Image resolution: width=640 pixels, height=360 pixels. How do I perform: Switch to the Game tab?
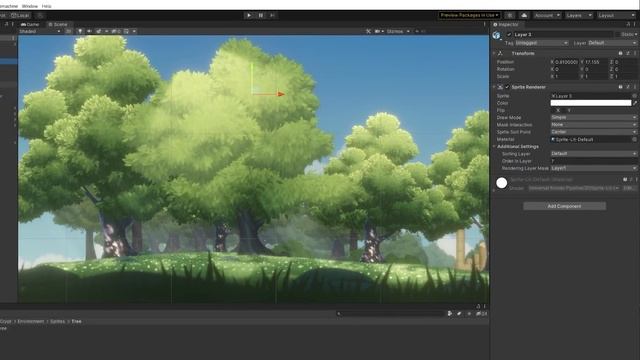(x=30, y=24)
